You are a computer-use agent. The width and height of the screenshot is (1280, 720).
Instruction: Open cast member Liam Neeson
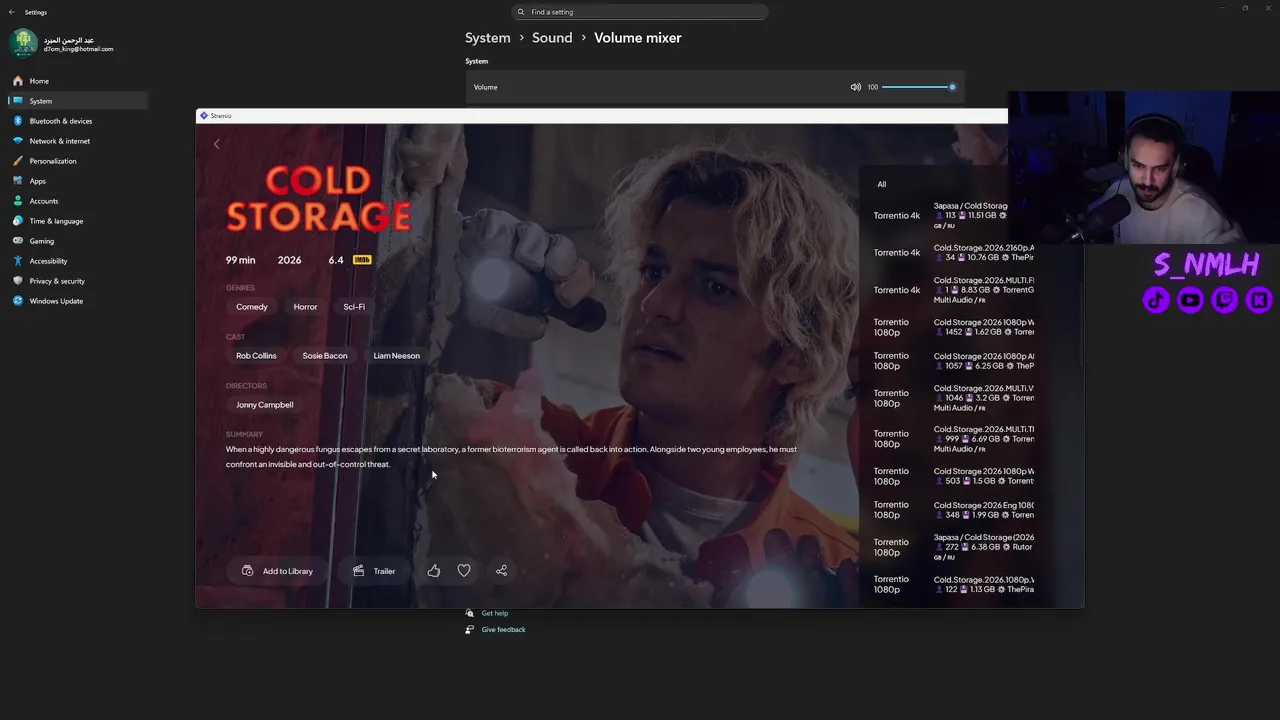point(397,356)
